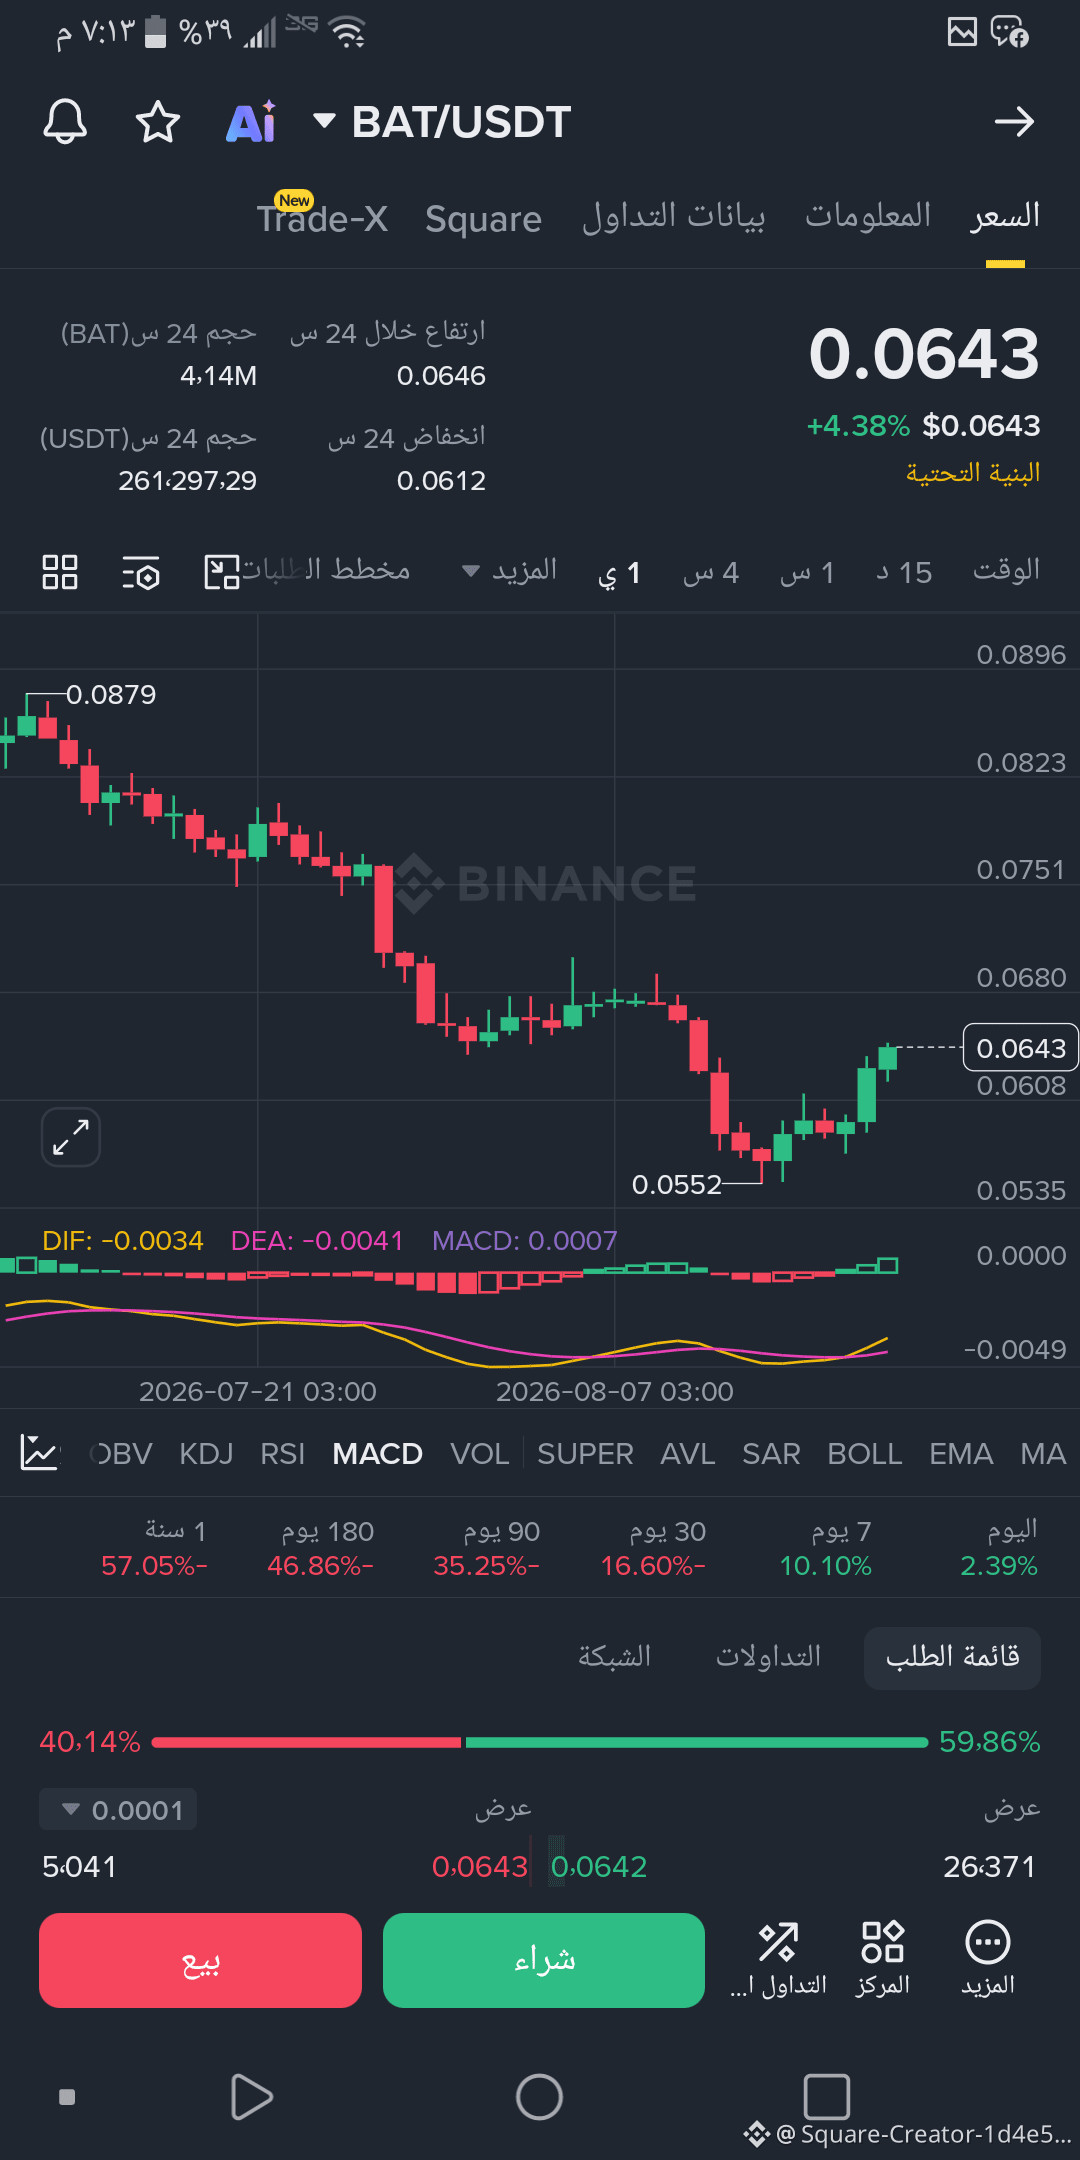The image size is (1080, 2160).
Task: Tap the 180 يوم performance -46.86%
Action: 321,1548
